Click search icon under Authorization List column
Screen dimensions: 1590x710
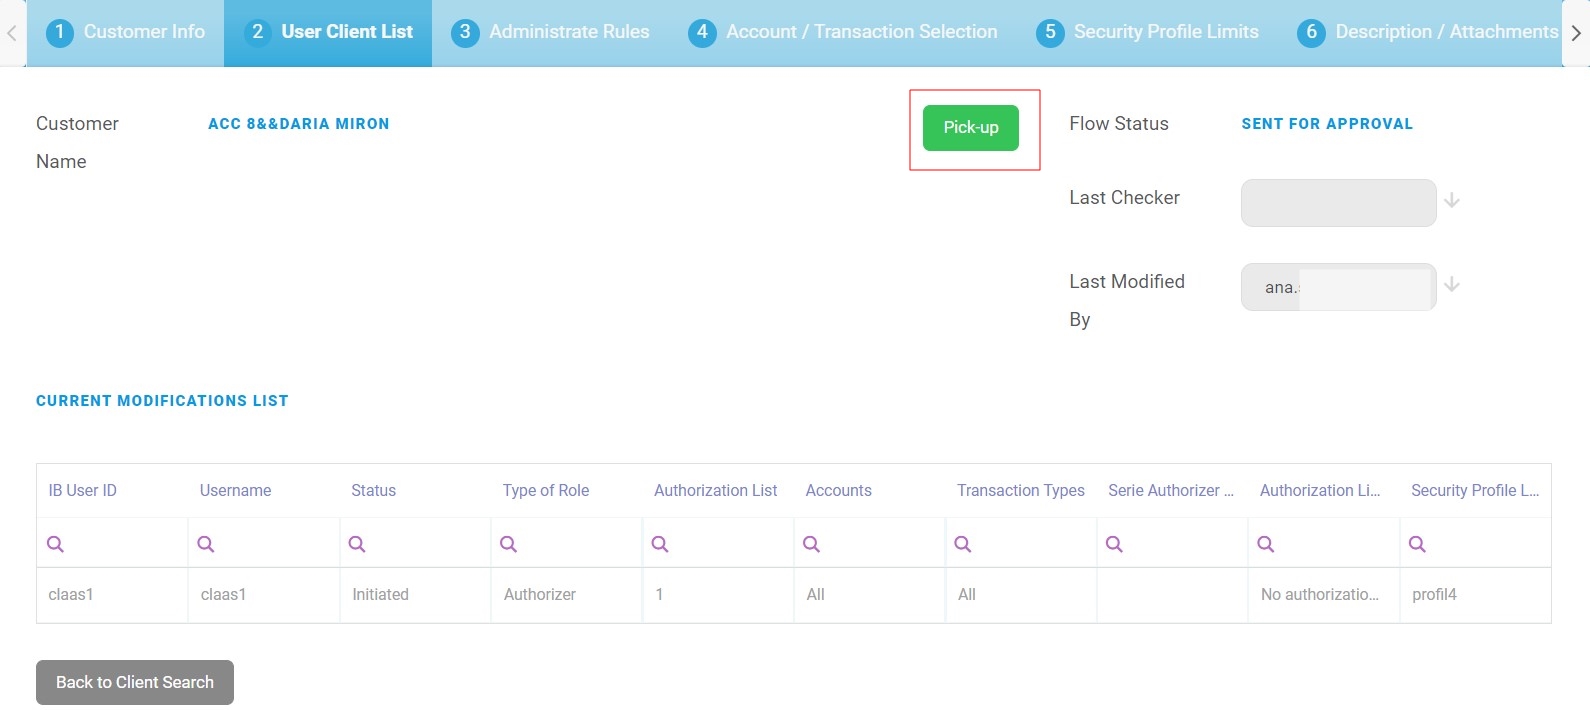tap(660, 544)
